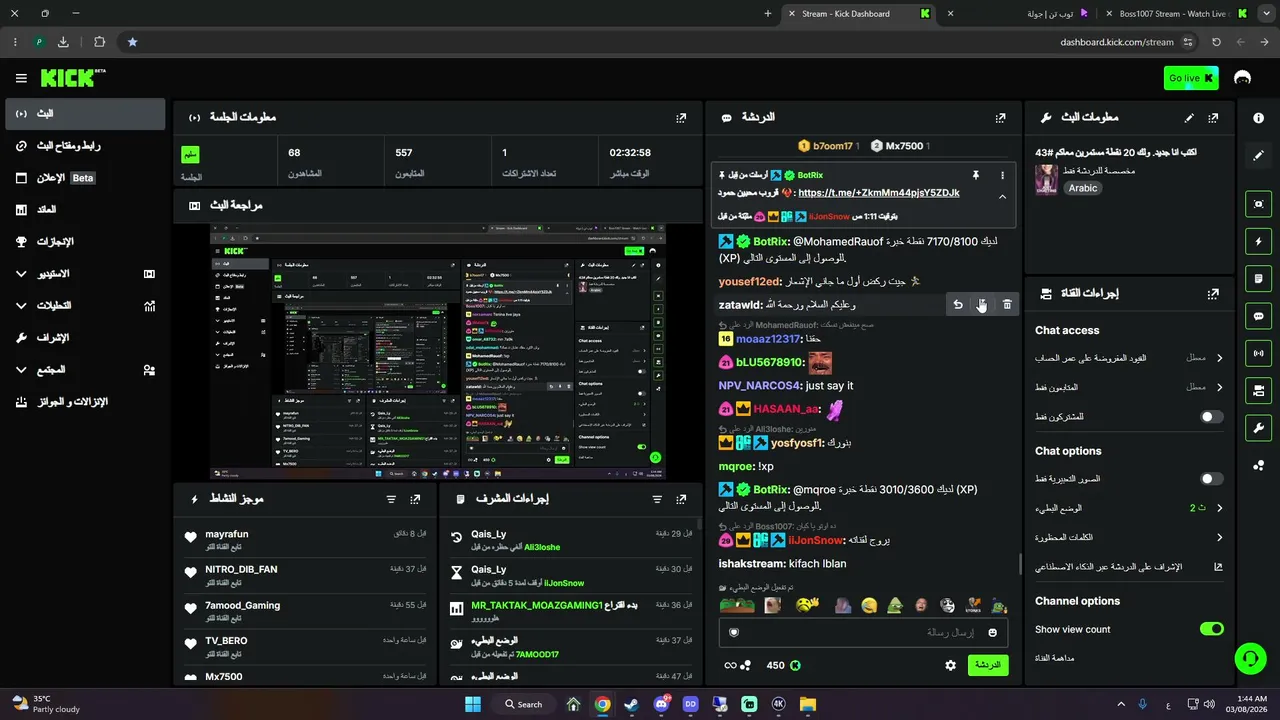
Task: Pop out the session info panel
Action: (x=681, y=118)
